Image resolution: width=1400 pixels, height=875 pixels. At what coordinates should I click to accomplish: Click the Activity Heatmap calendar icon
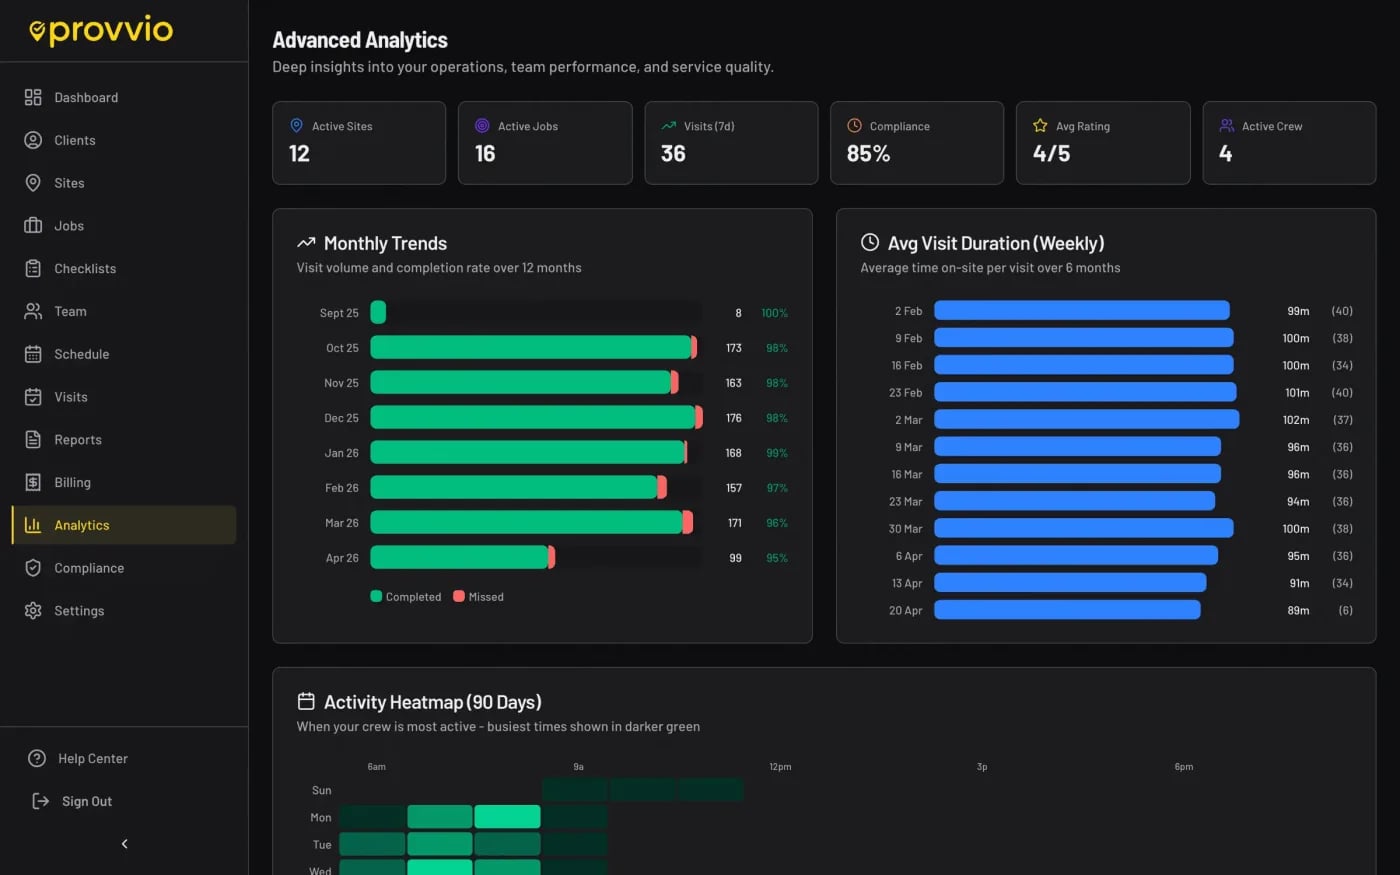pos(306,701)
